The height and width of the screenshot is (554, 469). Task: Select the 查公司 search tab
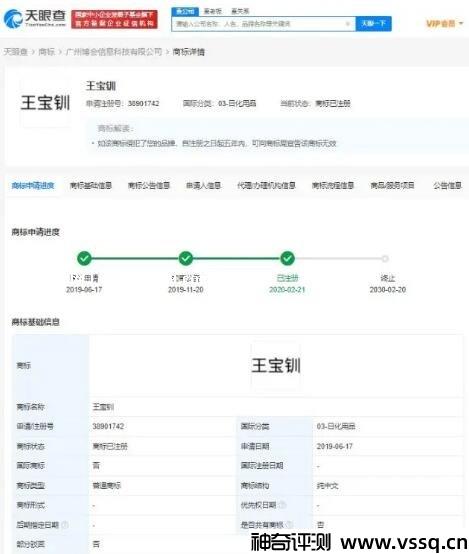pos(185,11)
